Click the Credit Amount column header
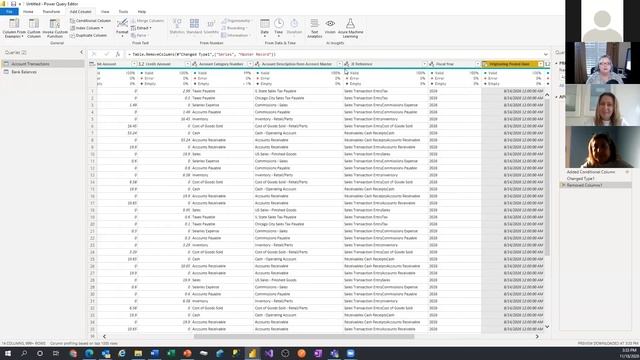 click(163, 64)
